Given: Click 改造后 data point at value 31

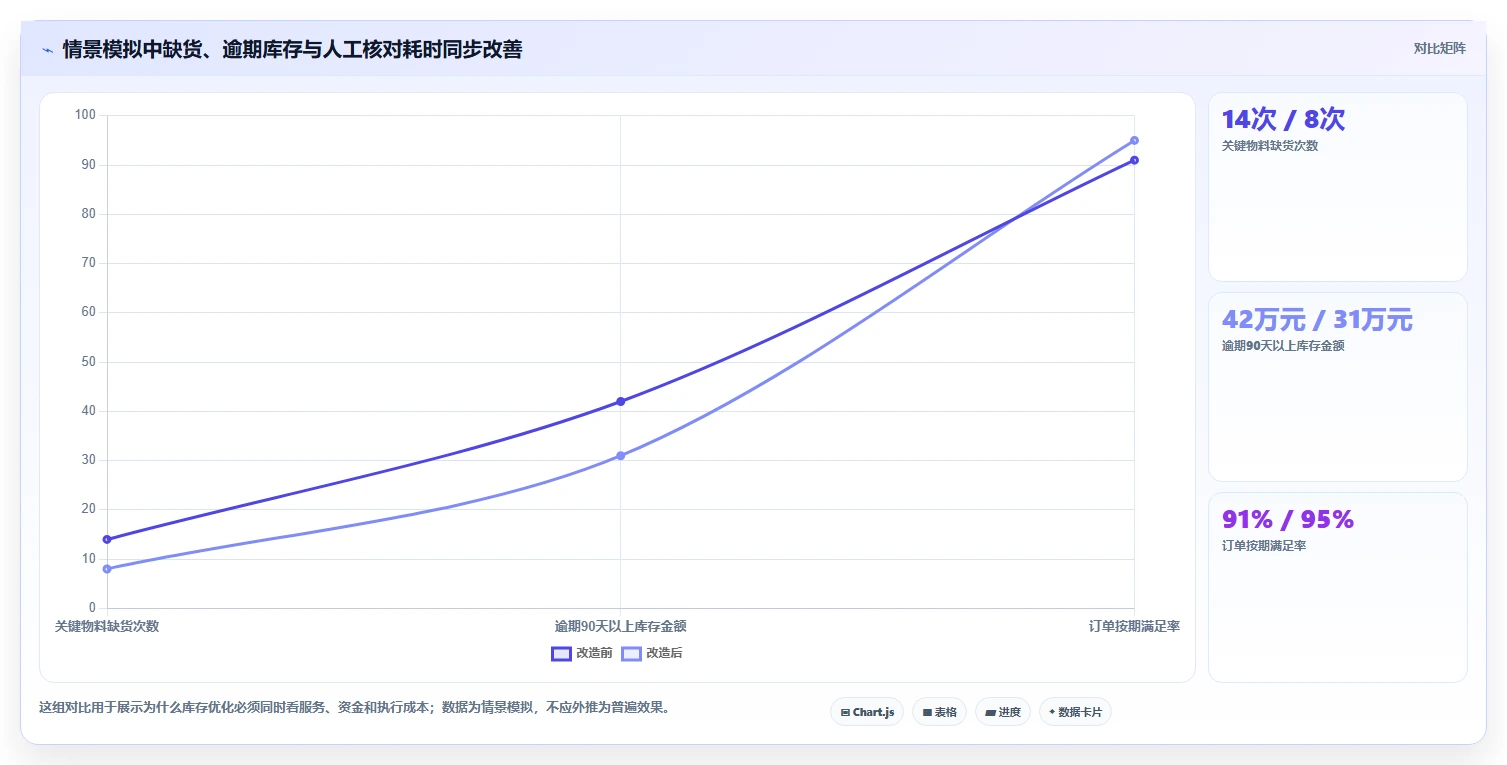Looking at the screenshot, I should point(620,455).
